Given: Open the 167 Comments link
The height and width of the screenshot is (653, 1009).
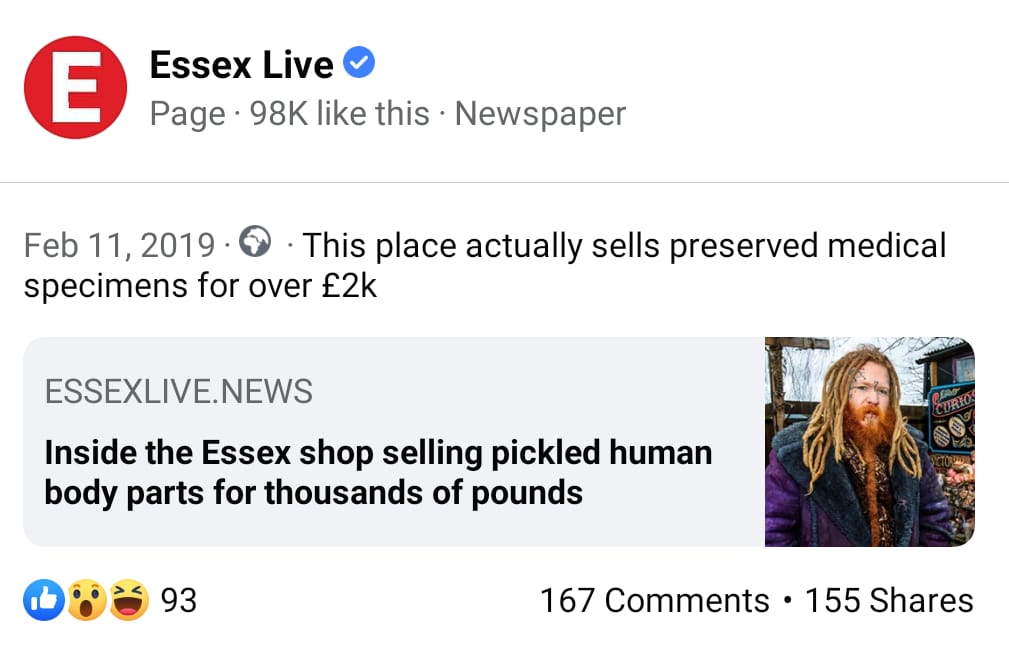Looking at the screenshot, I should 654,601.
